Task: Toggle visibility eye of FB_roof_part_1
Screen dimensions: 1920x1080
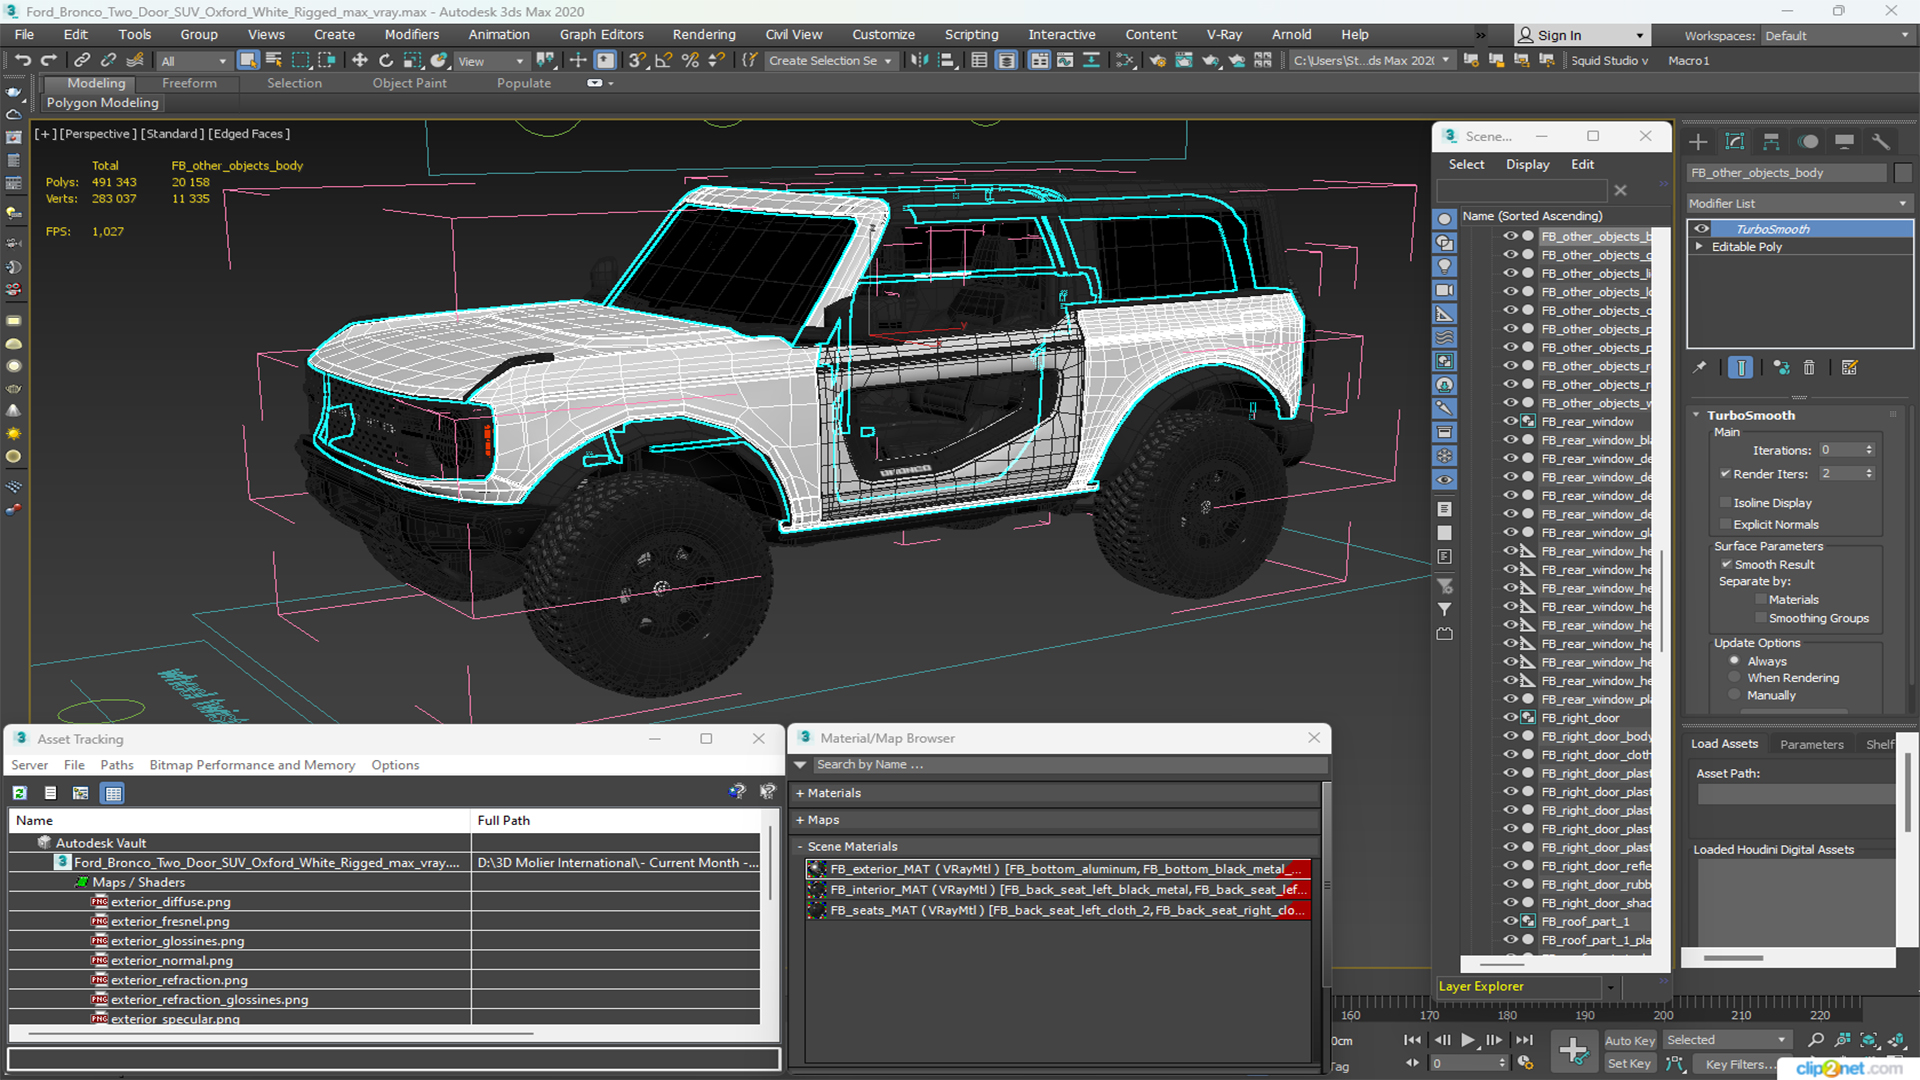Action: [1510, 921]
